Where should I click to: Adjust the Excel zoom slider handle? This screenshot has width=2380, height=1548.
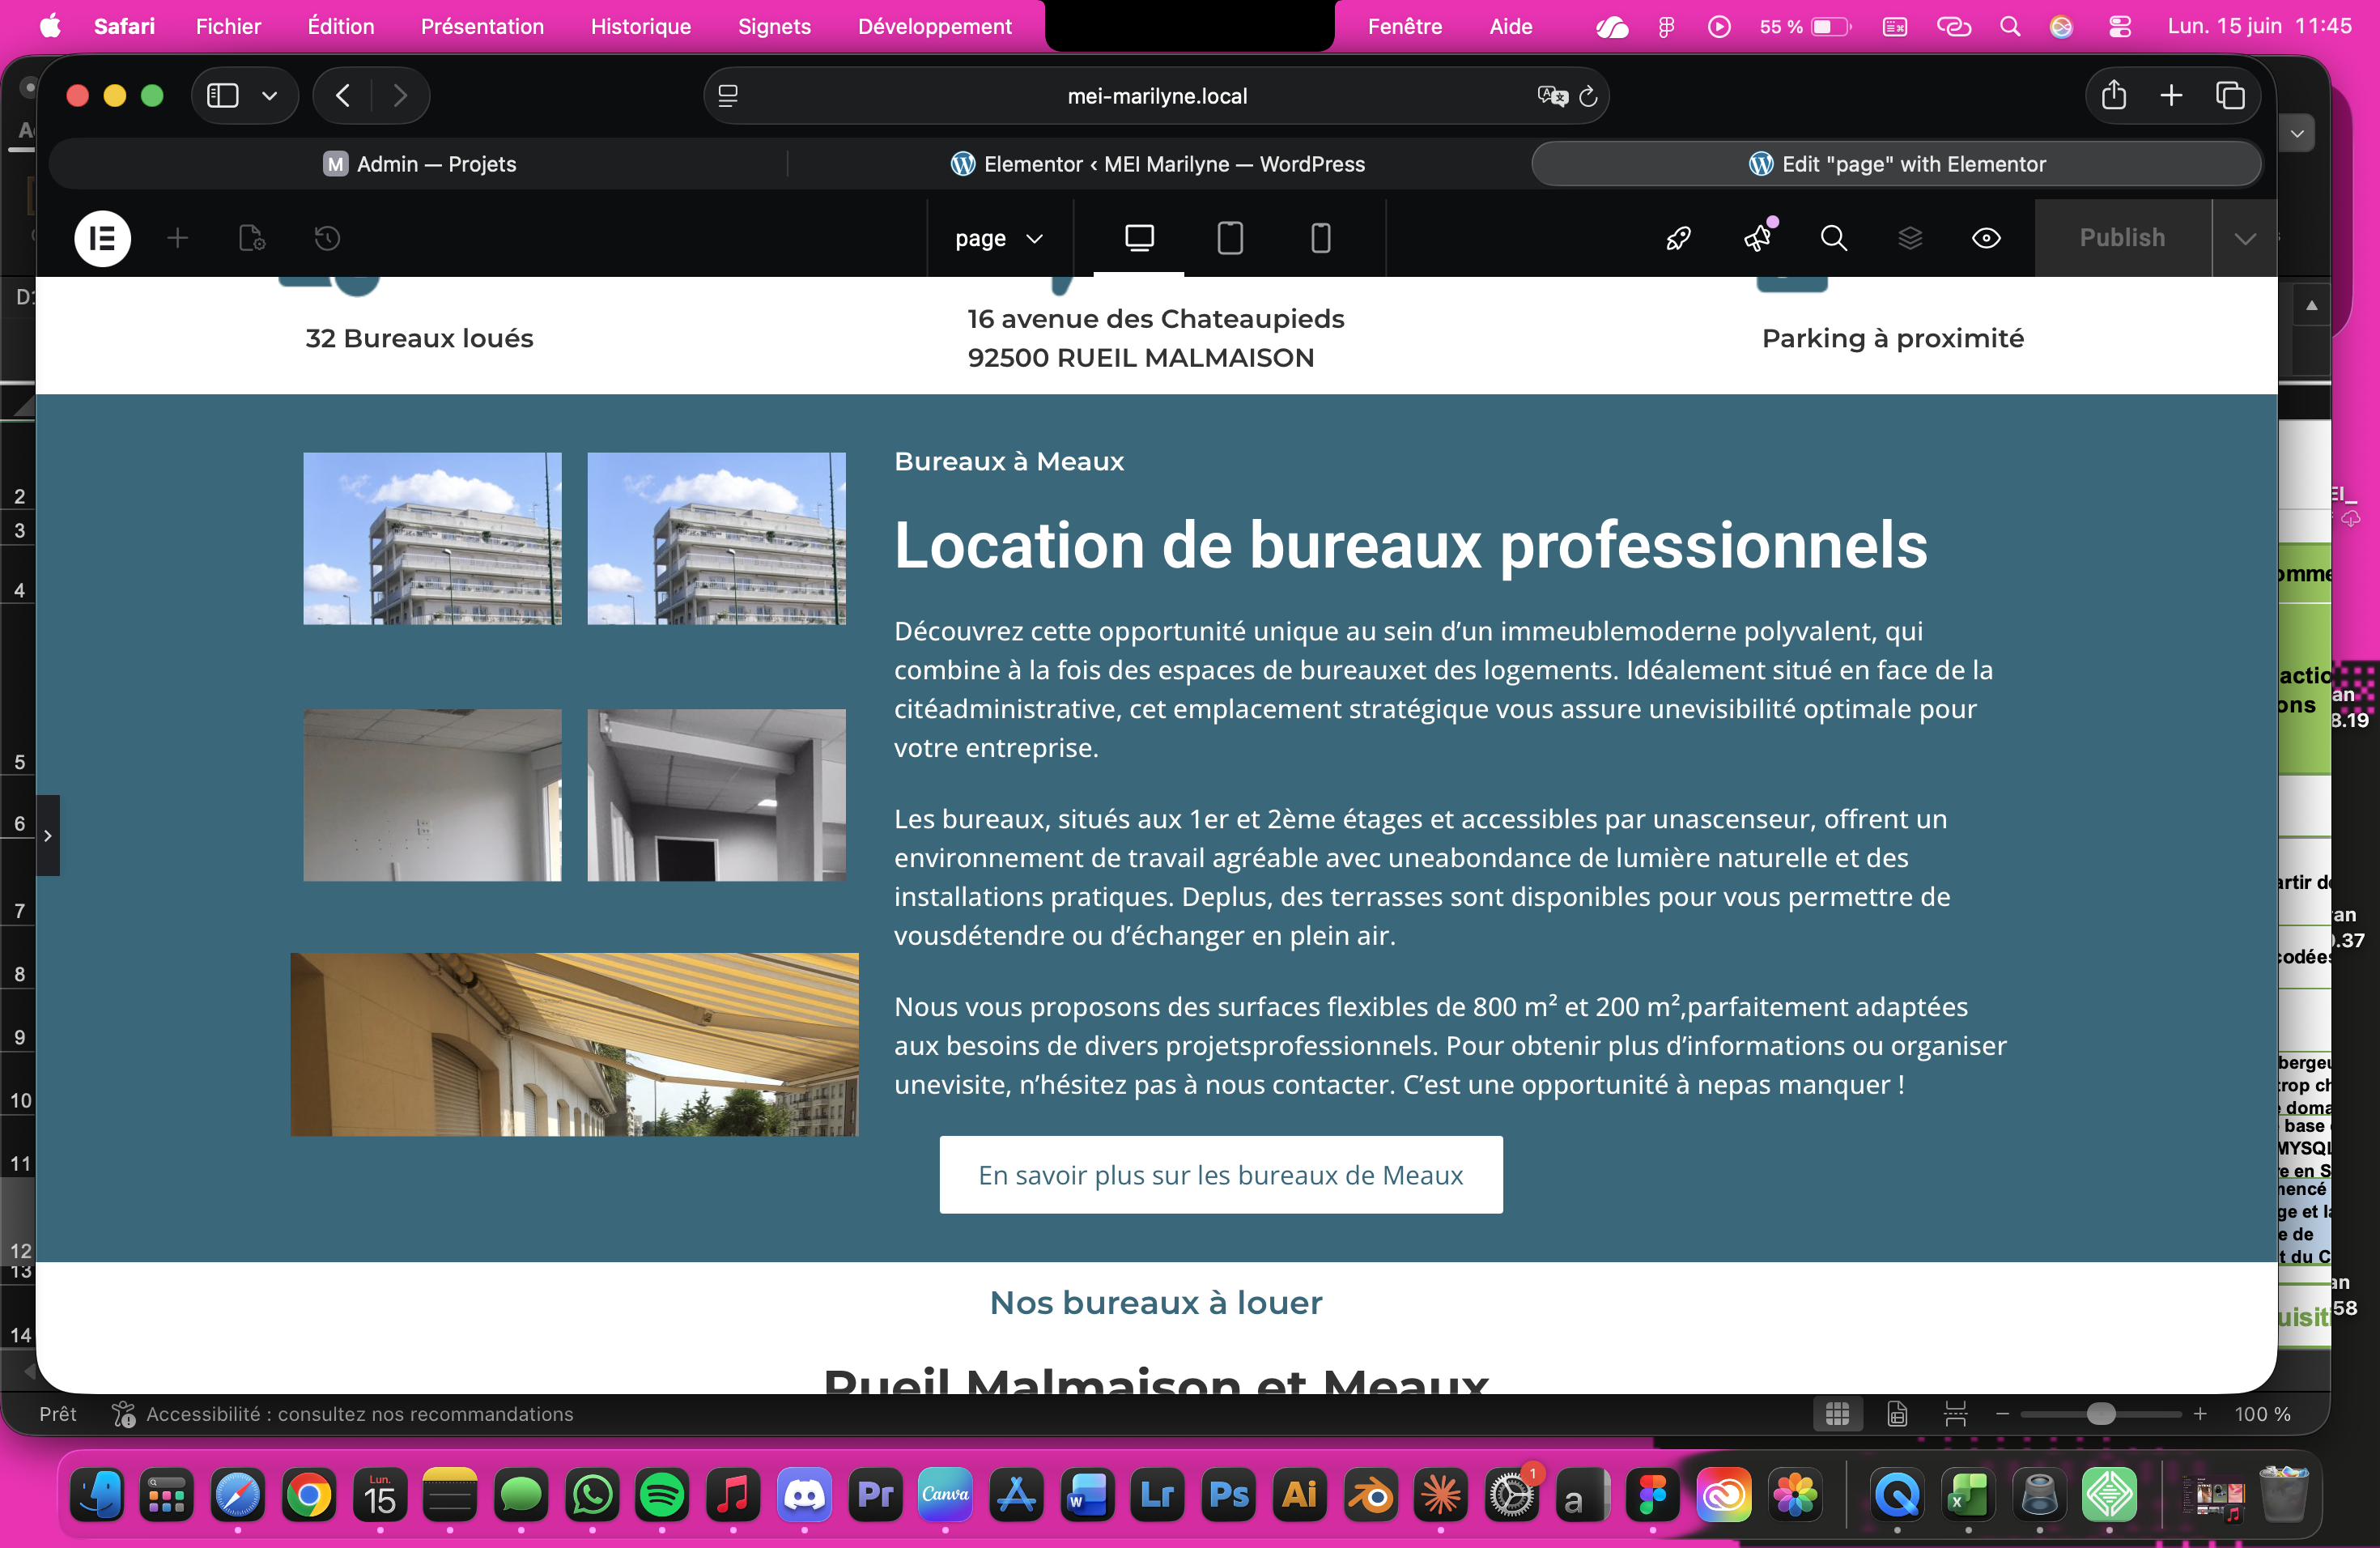(2101, 1414)
